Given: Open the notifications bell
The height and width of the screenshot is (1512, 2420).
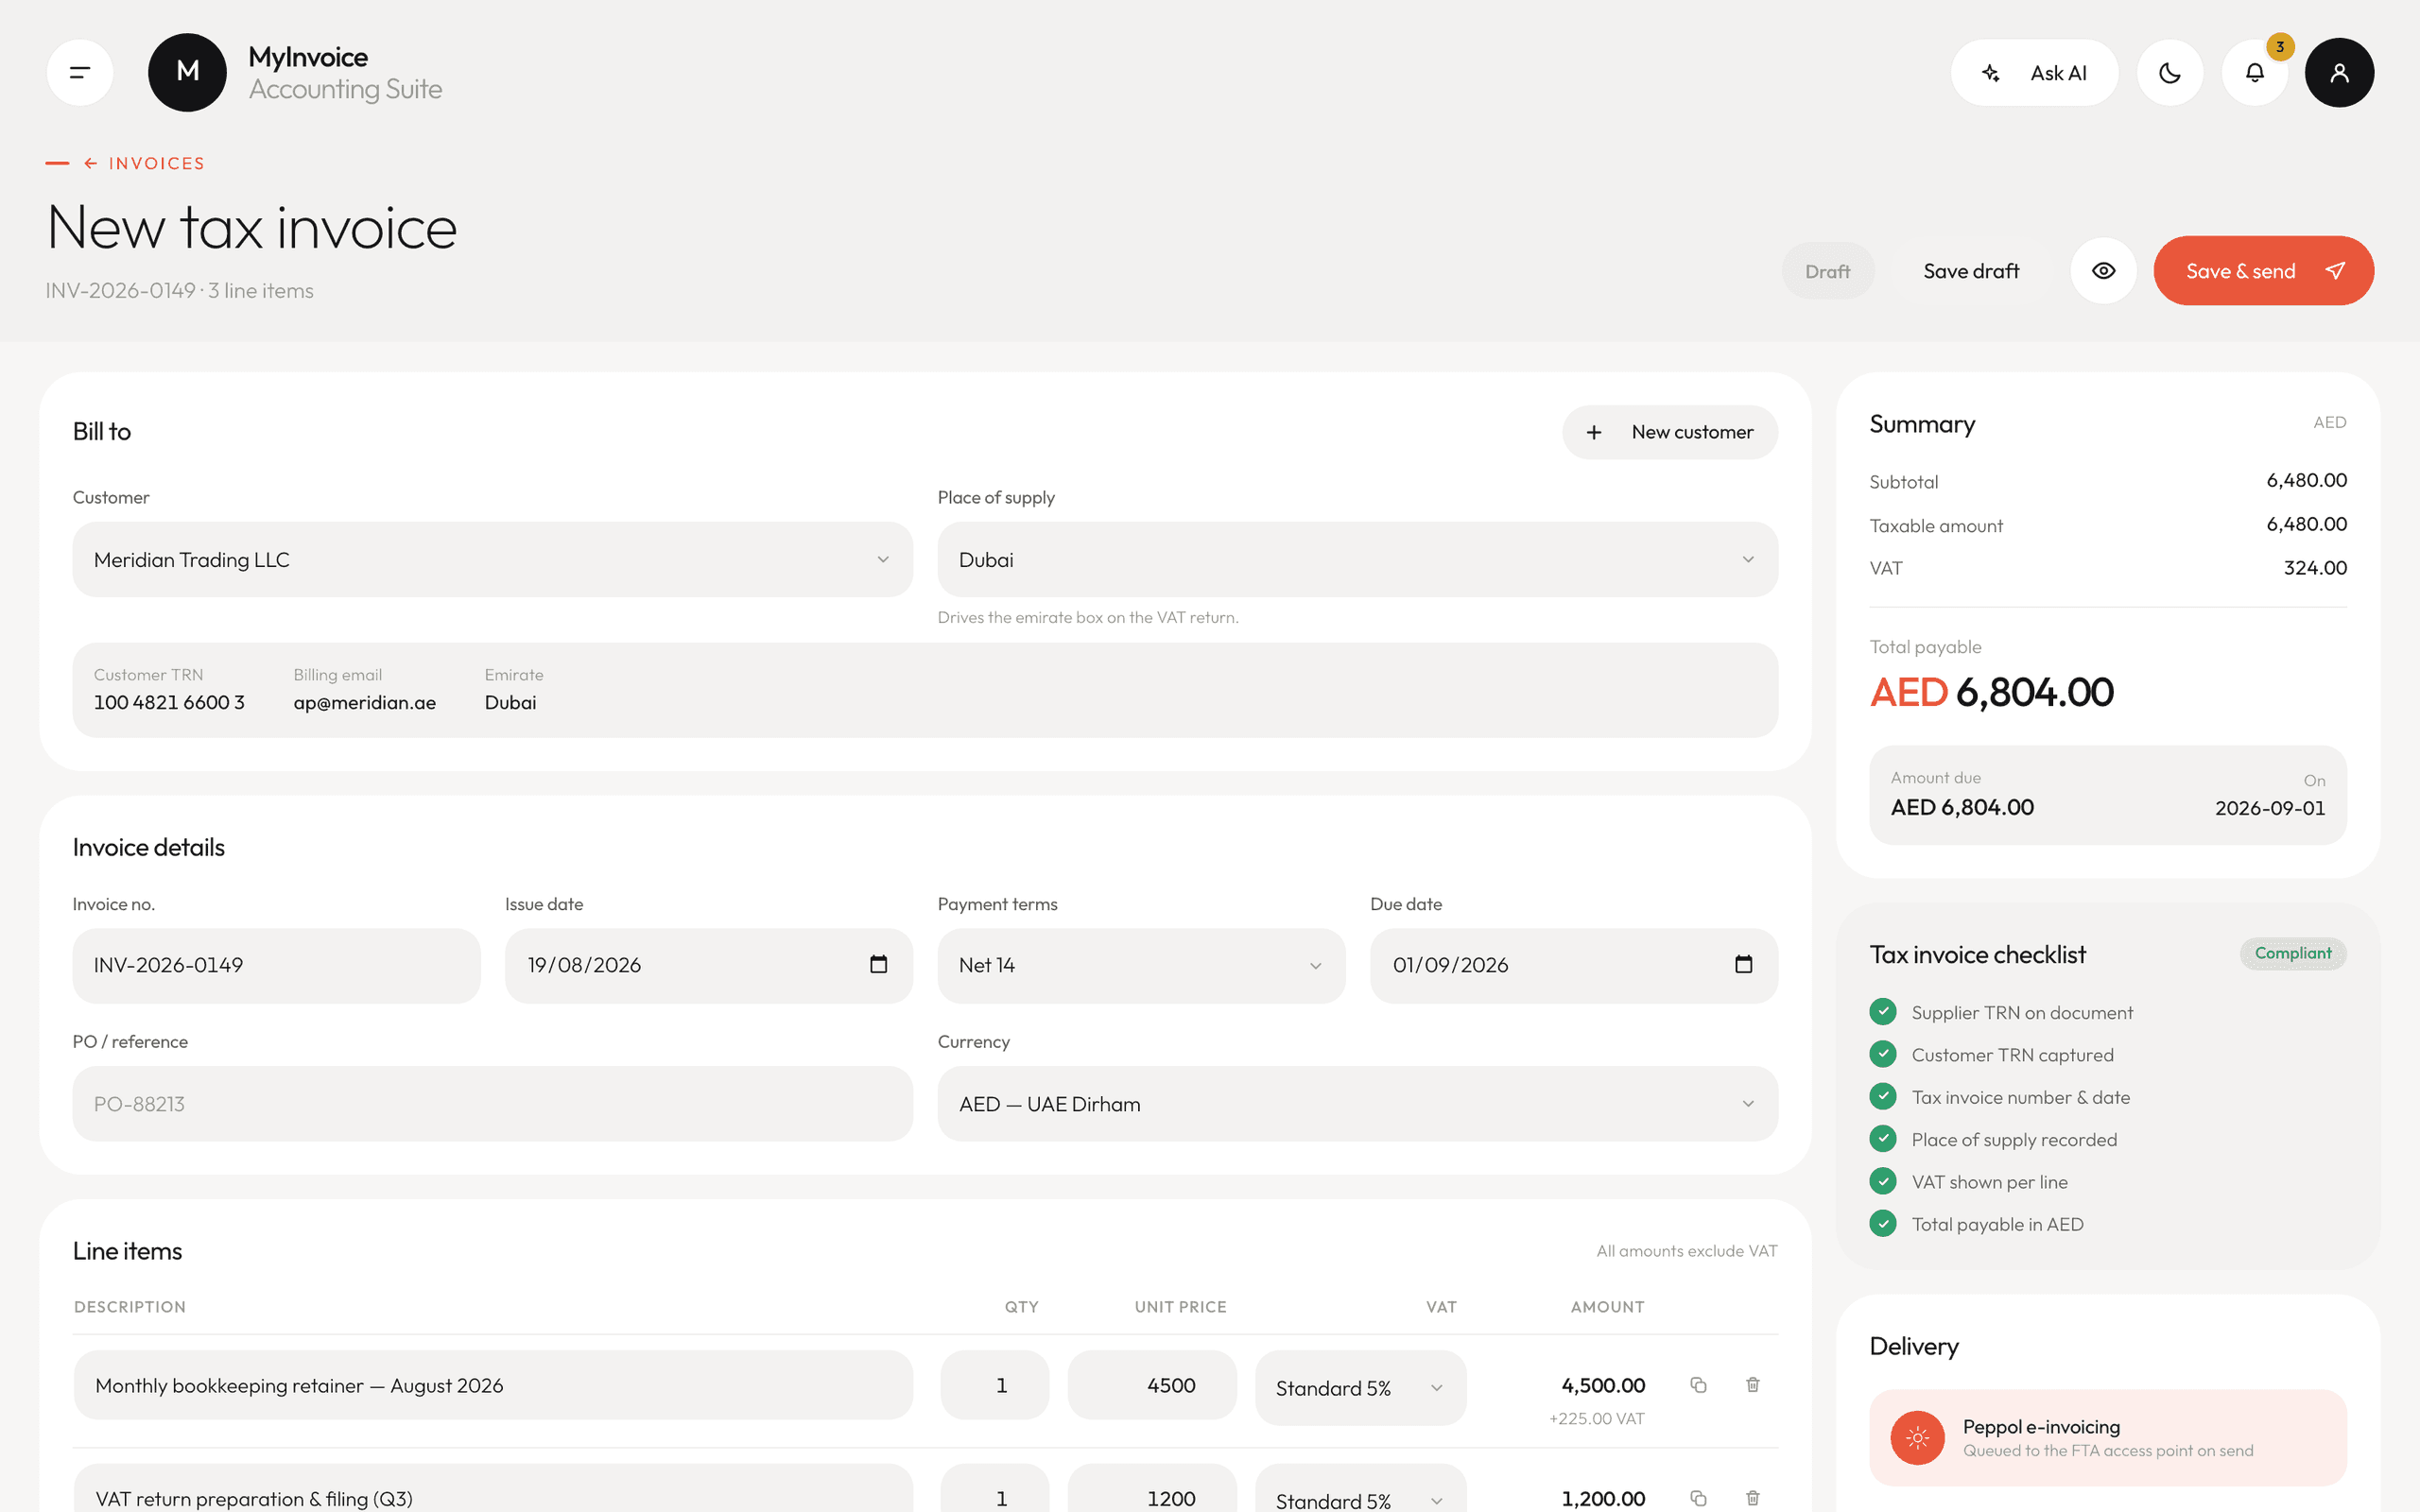Looking at the screenshot, I should (x=2254, y=72).
